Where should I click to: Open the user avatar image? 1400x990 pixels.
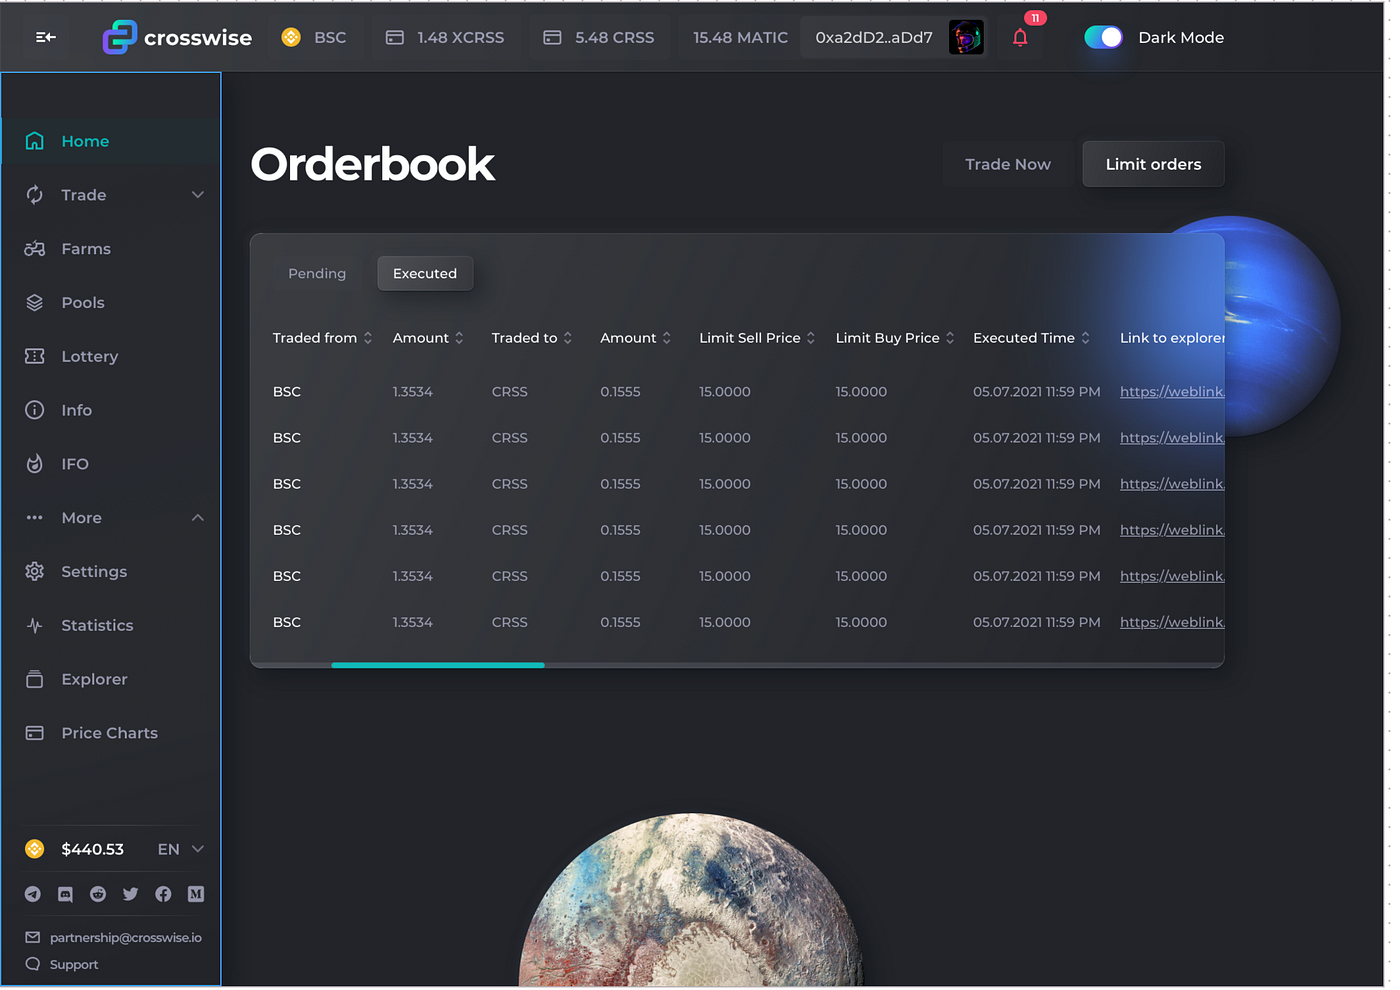(x=966, y=37)
